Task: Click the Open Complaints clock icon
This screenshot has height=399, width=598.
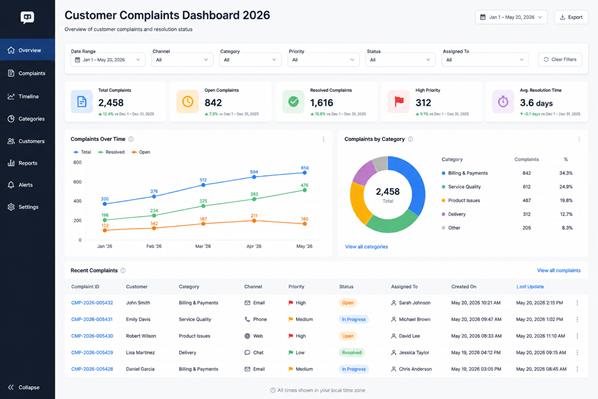Action: click(x=187, y=102)
